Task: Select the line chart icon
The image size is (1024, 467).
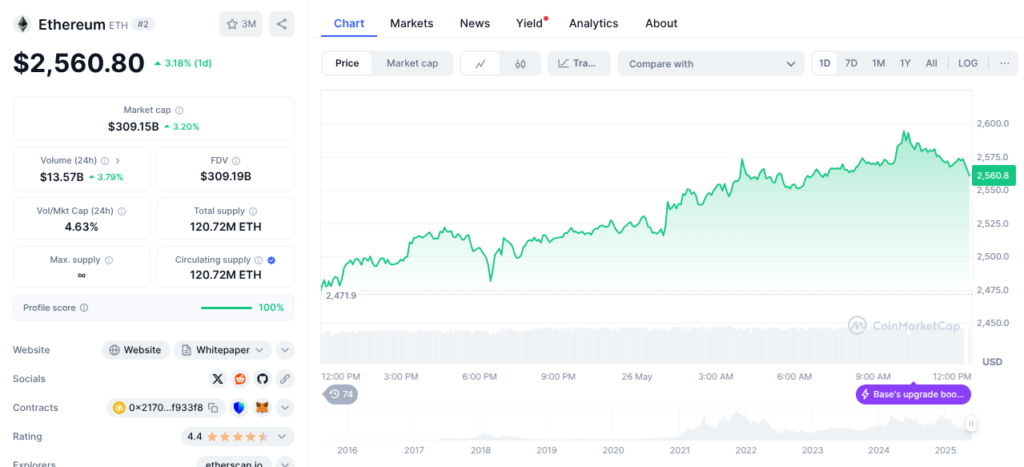Action: click(x=481, y=63)
